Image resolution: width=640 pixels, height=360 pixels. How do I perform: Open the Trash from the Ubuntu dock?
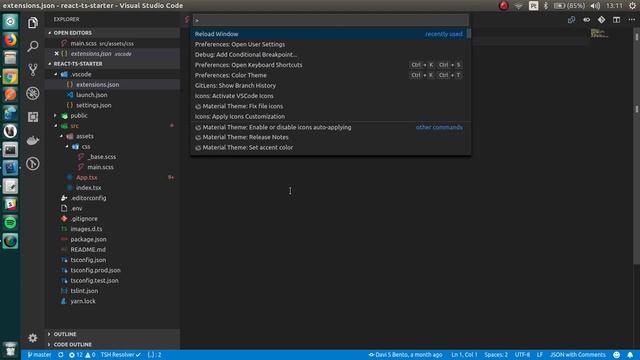tap(10, 350)
